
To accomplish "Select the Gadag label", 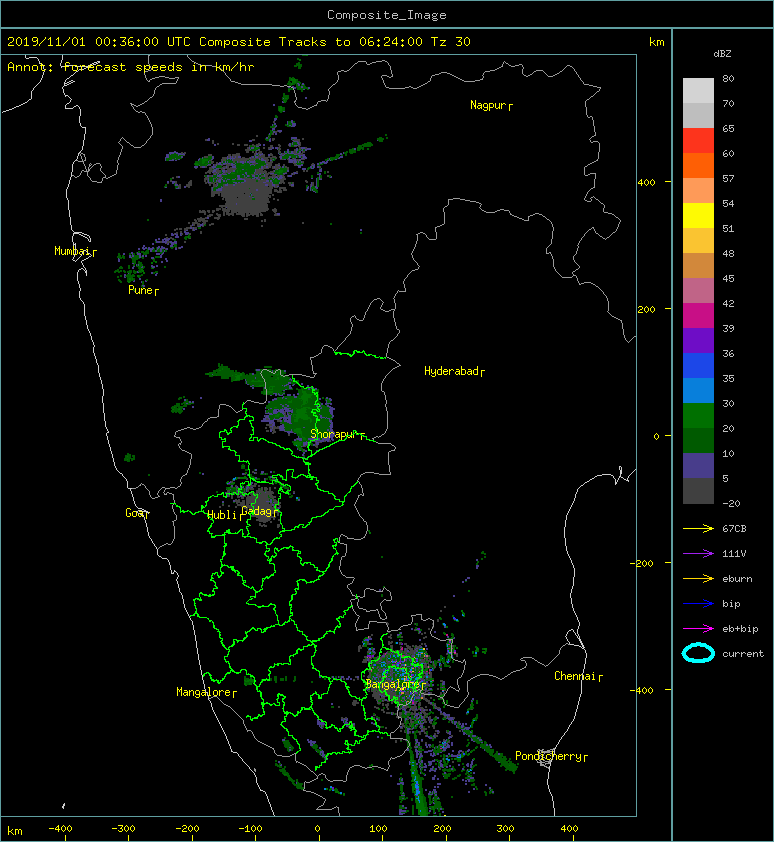I will click(x=257, y=511).
